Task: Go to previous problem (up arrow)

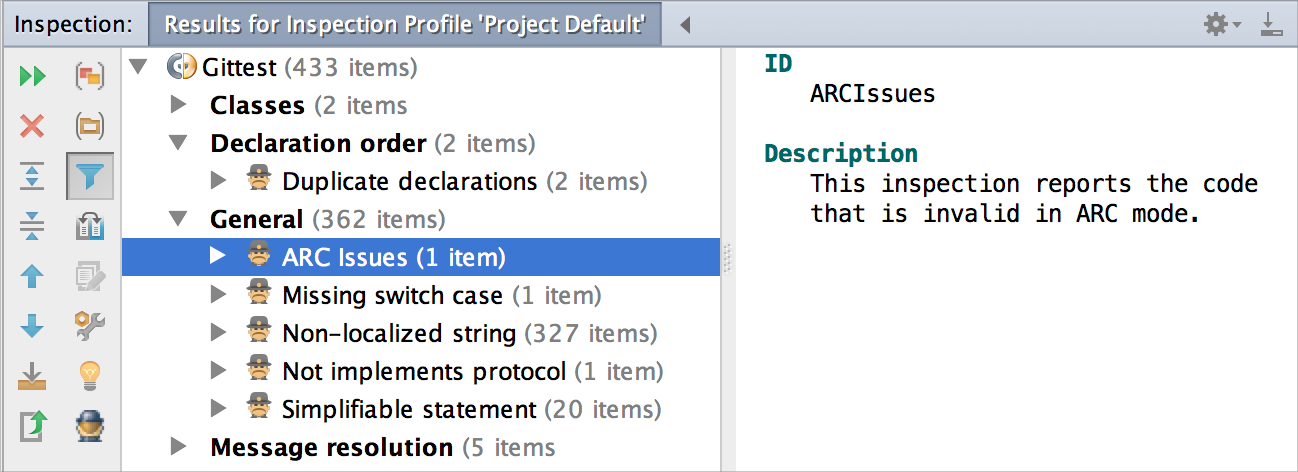Action: click(32, 276)
